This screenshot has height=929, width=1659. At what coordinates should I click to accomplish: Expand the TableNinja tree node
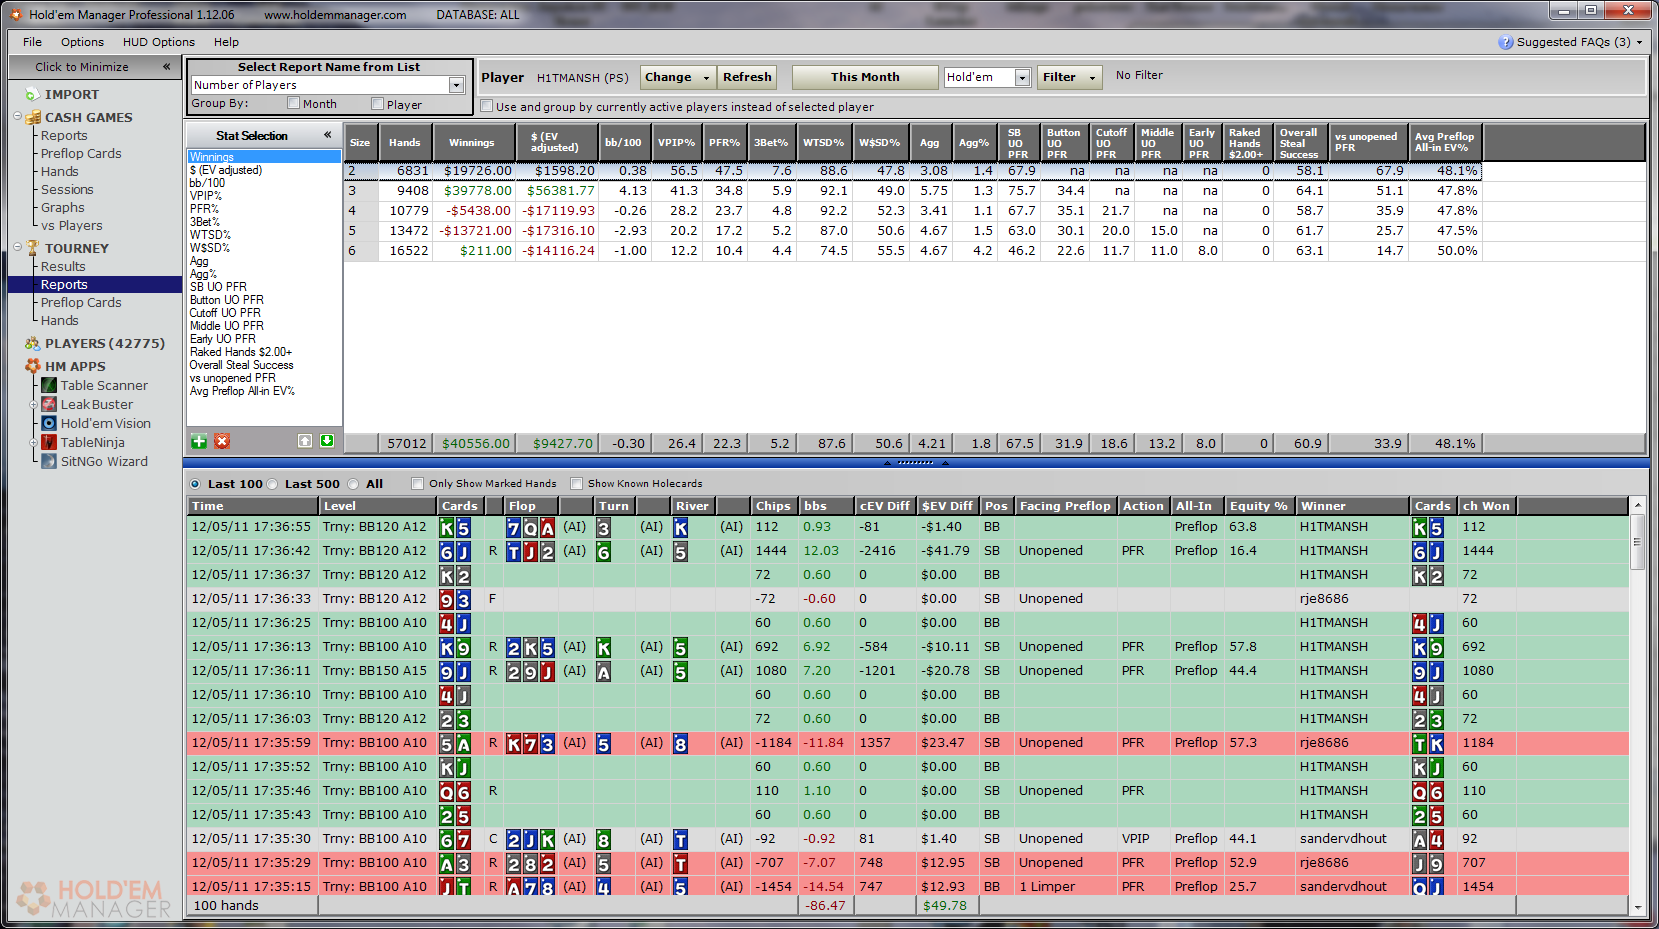click(x=33, y=442)
